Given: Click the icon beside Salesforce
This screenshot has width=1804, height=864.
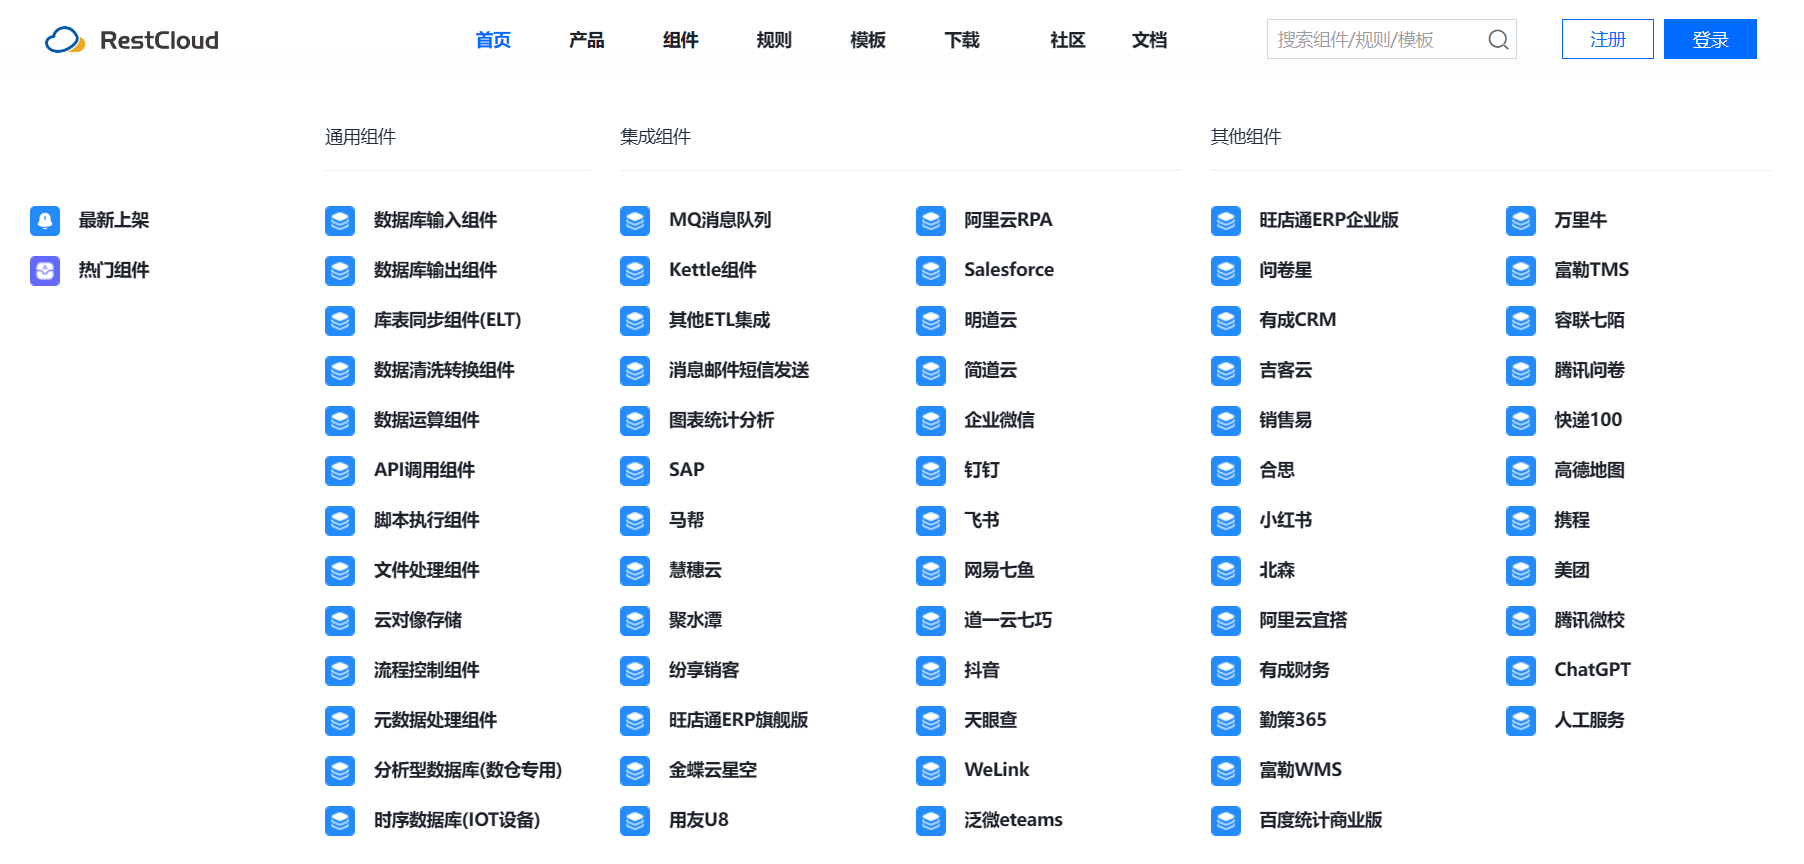Looking at the screenshot, I should point(931,271).
